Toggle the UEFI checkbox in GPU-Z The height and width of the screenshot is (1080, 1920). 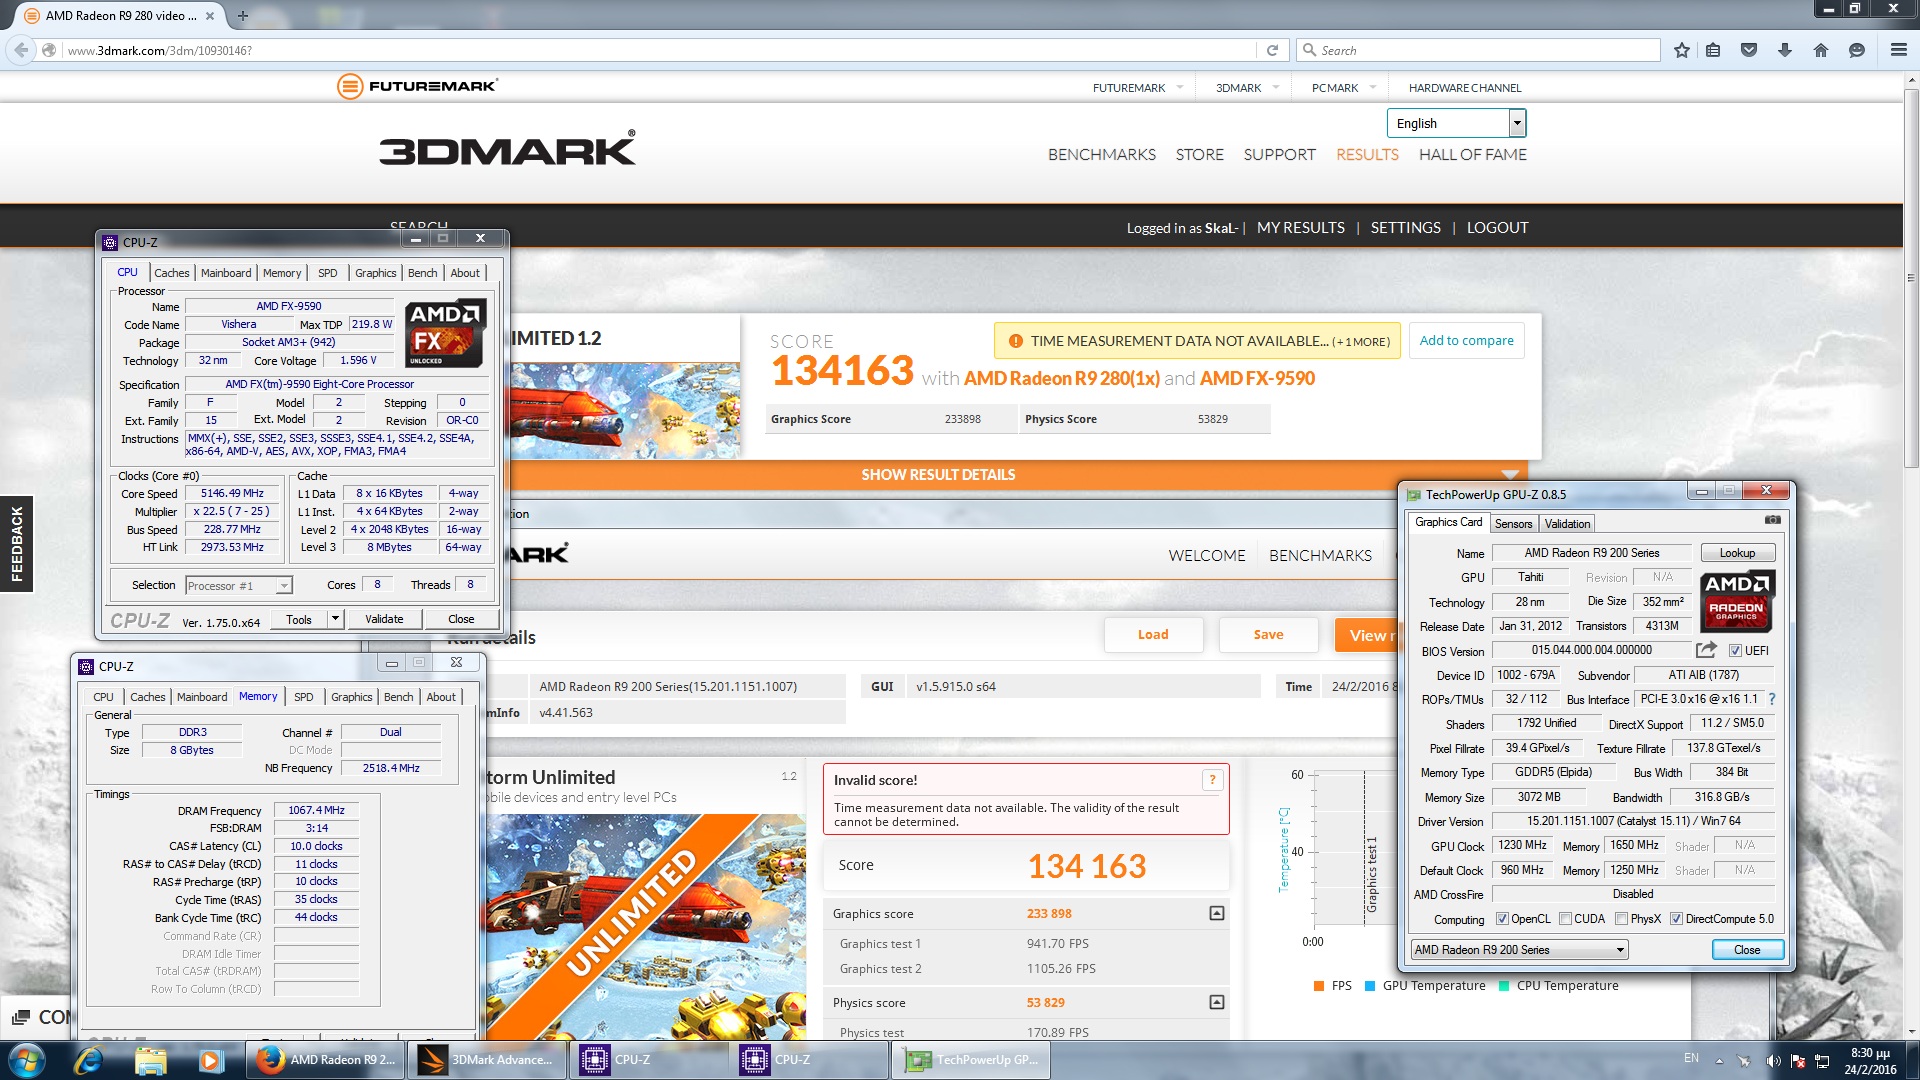[1735, 650]
